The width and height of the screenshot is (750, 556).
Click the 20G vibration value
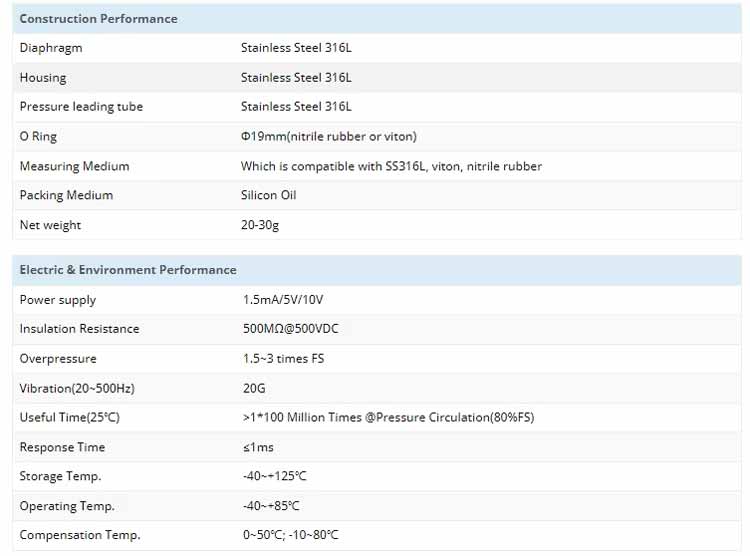pos(254,388)
